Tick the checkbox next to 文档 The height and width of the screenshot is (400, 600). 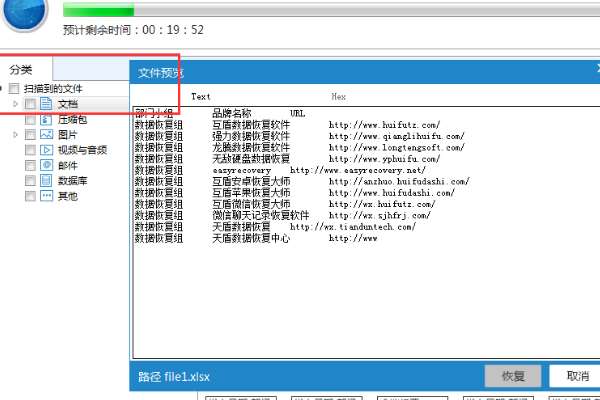pos(30,104)
